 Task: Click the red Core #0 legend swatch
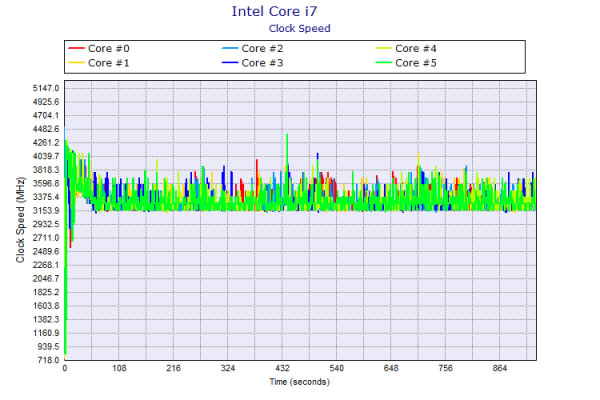coord(76,48)
